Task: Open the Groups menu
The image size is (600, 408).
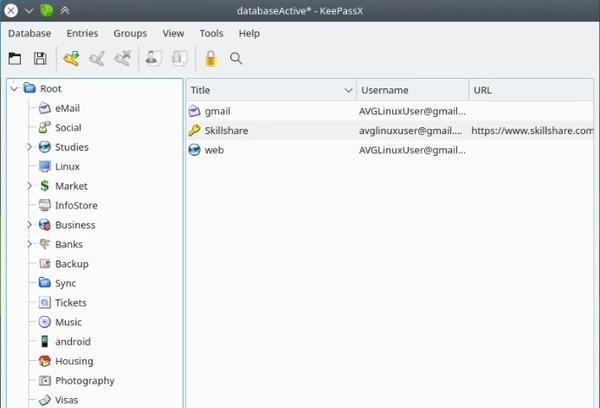Action: click(x=130, y=33)
